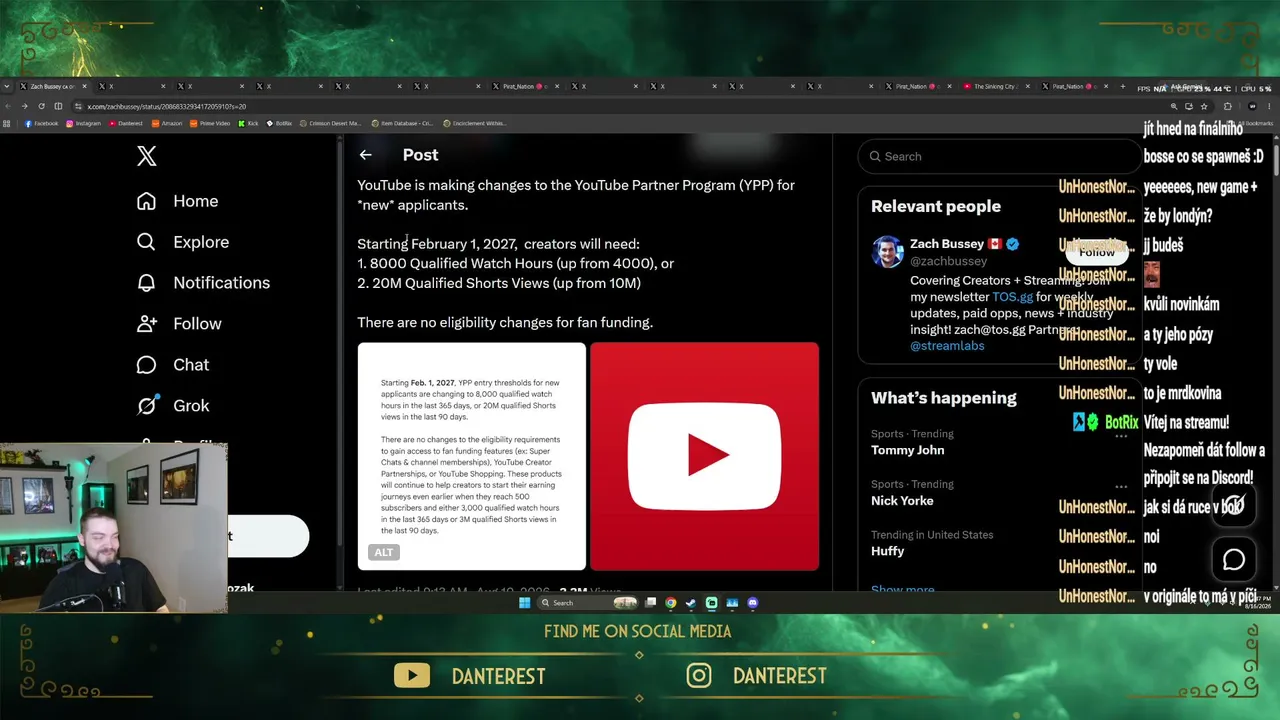The height and width of the screenshot is (720, 1280).
Task: Open the BotRix bookmark
Action: [x=279, y=124]
